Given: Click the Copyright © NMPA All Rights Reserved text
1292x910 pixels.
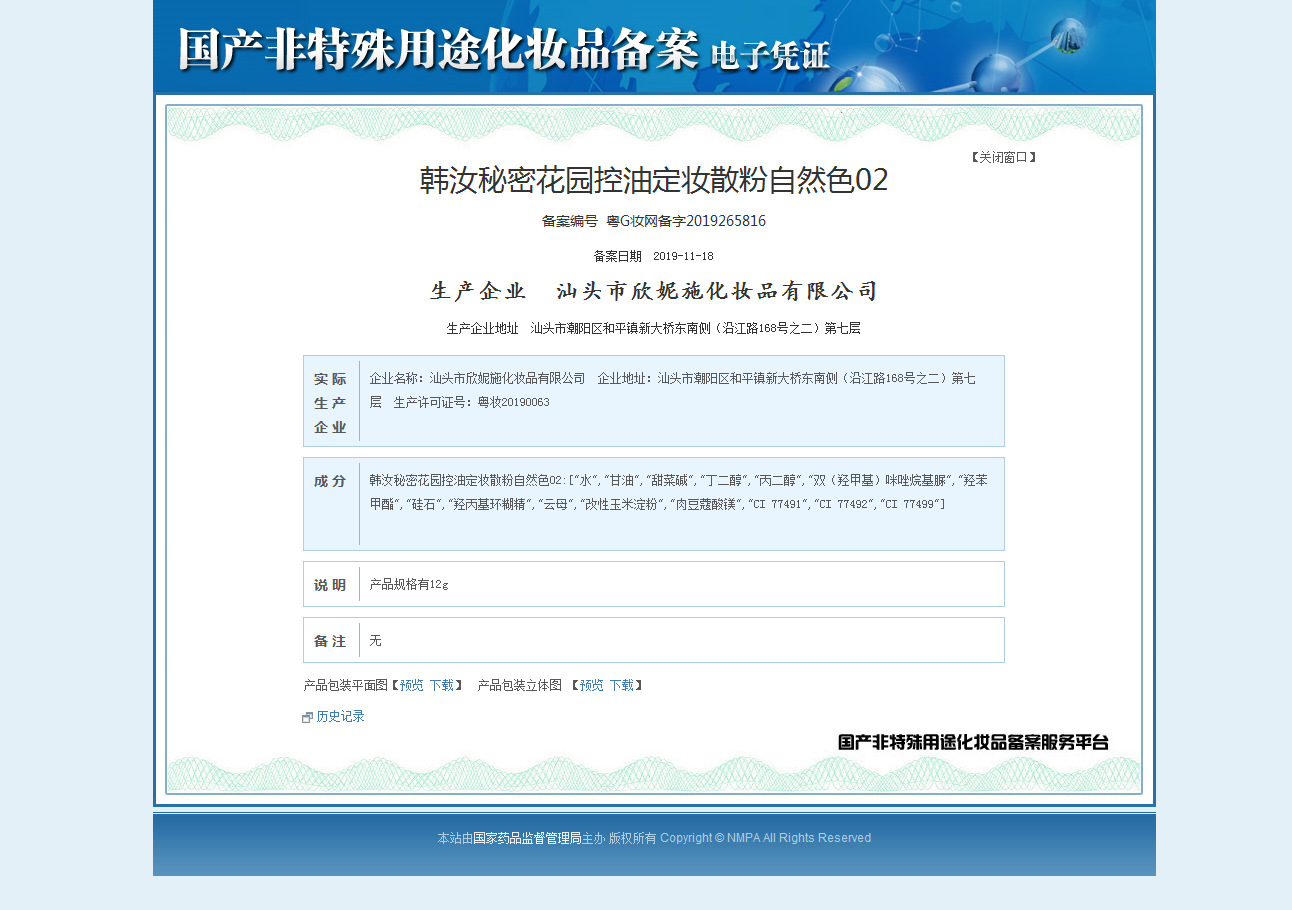Looking at the screenshot, I should click(765, 838).
